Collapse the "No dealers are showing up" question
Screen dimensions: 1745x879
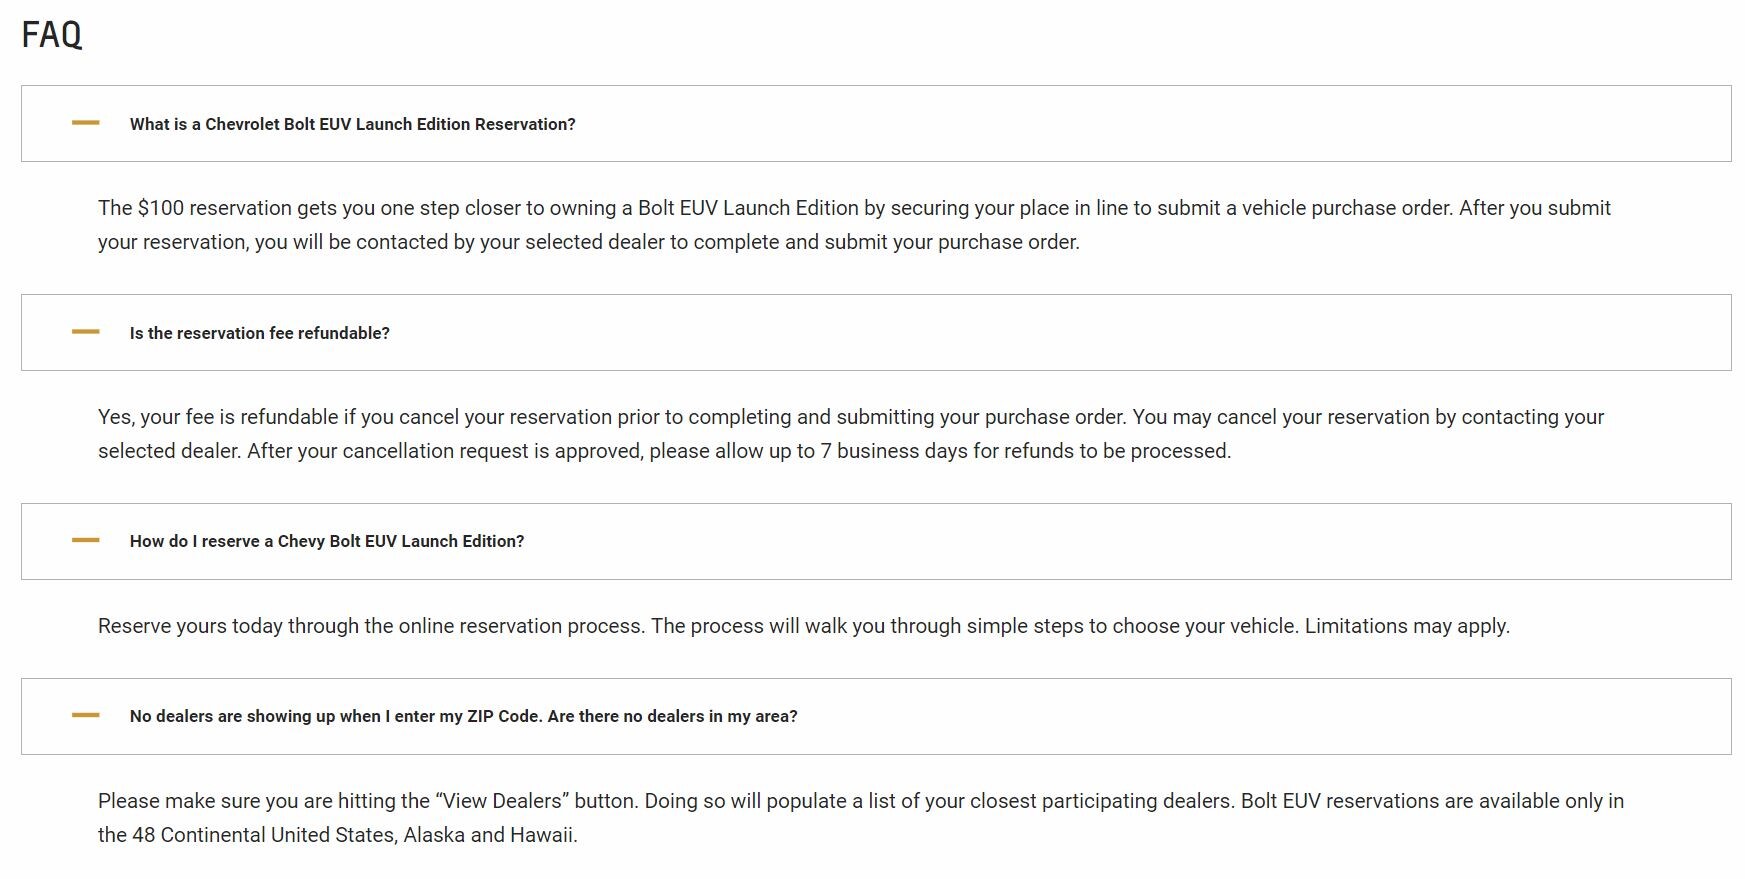click(463, 716)
